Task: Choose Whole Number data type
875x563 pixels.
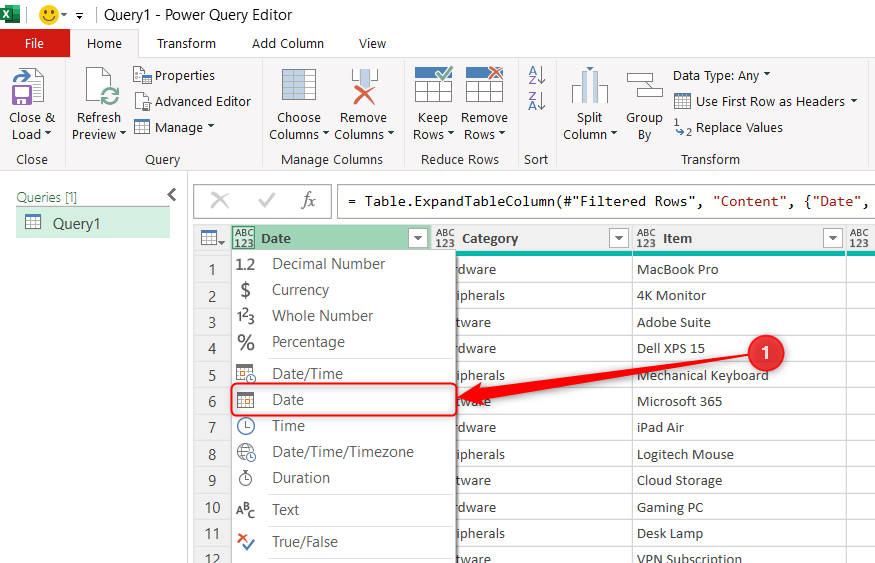Action: click(x=344, y=316)
